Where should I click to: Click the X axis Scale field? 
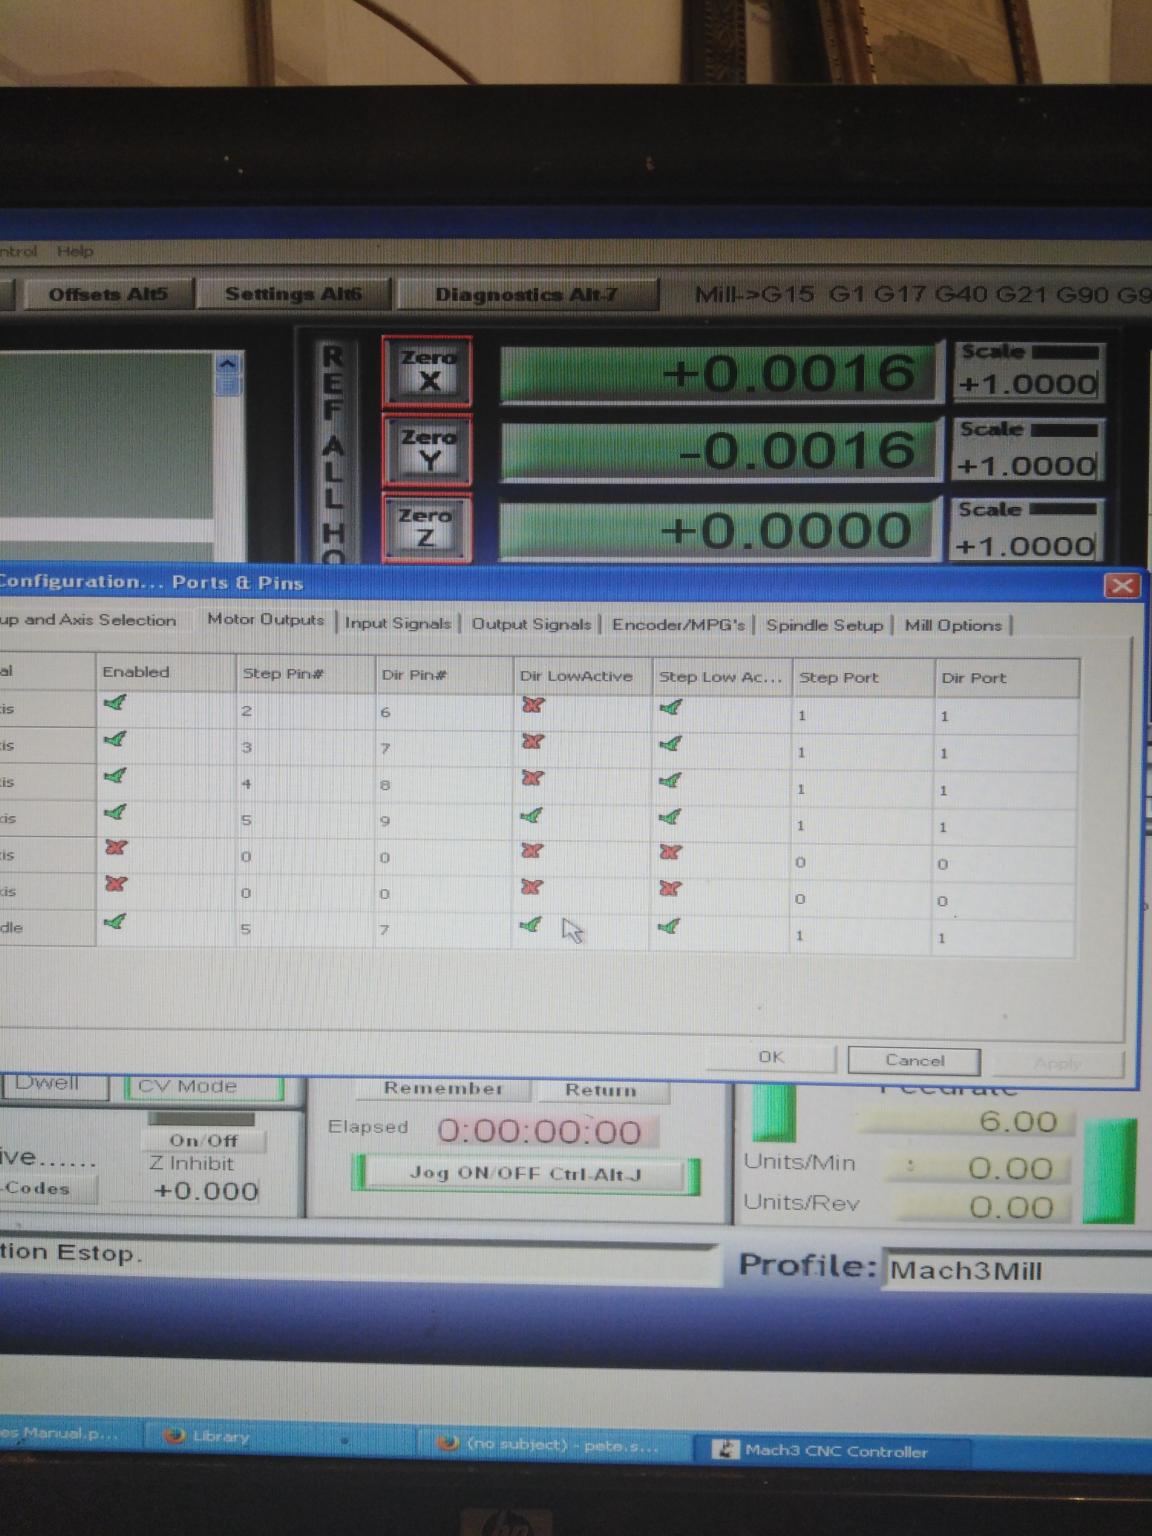coord(1027,384)
